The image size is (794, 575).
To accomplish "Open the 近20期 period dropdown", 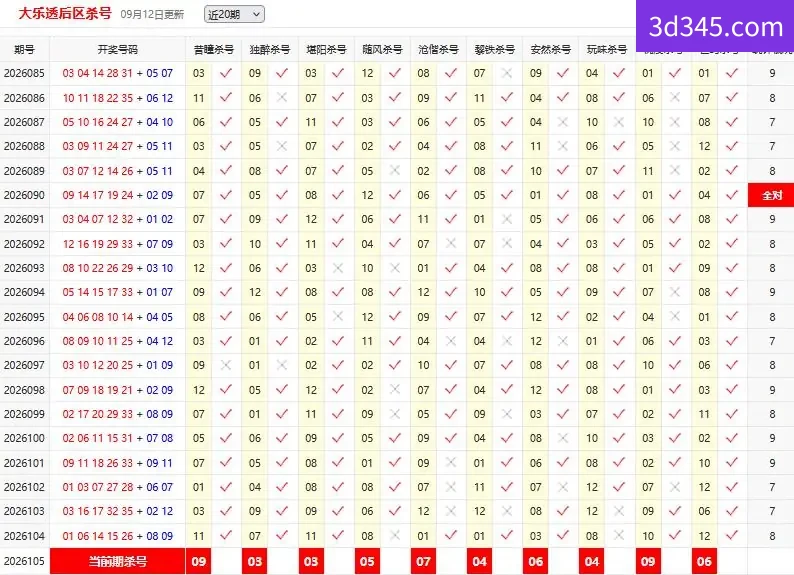I will coord(234,14).
